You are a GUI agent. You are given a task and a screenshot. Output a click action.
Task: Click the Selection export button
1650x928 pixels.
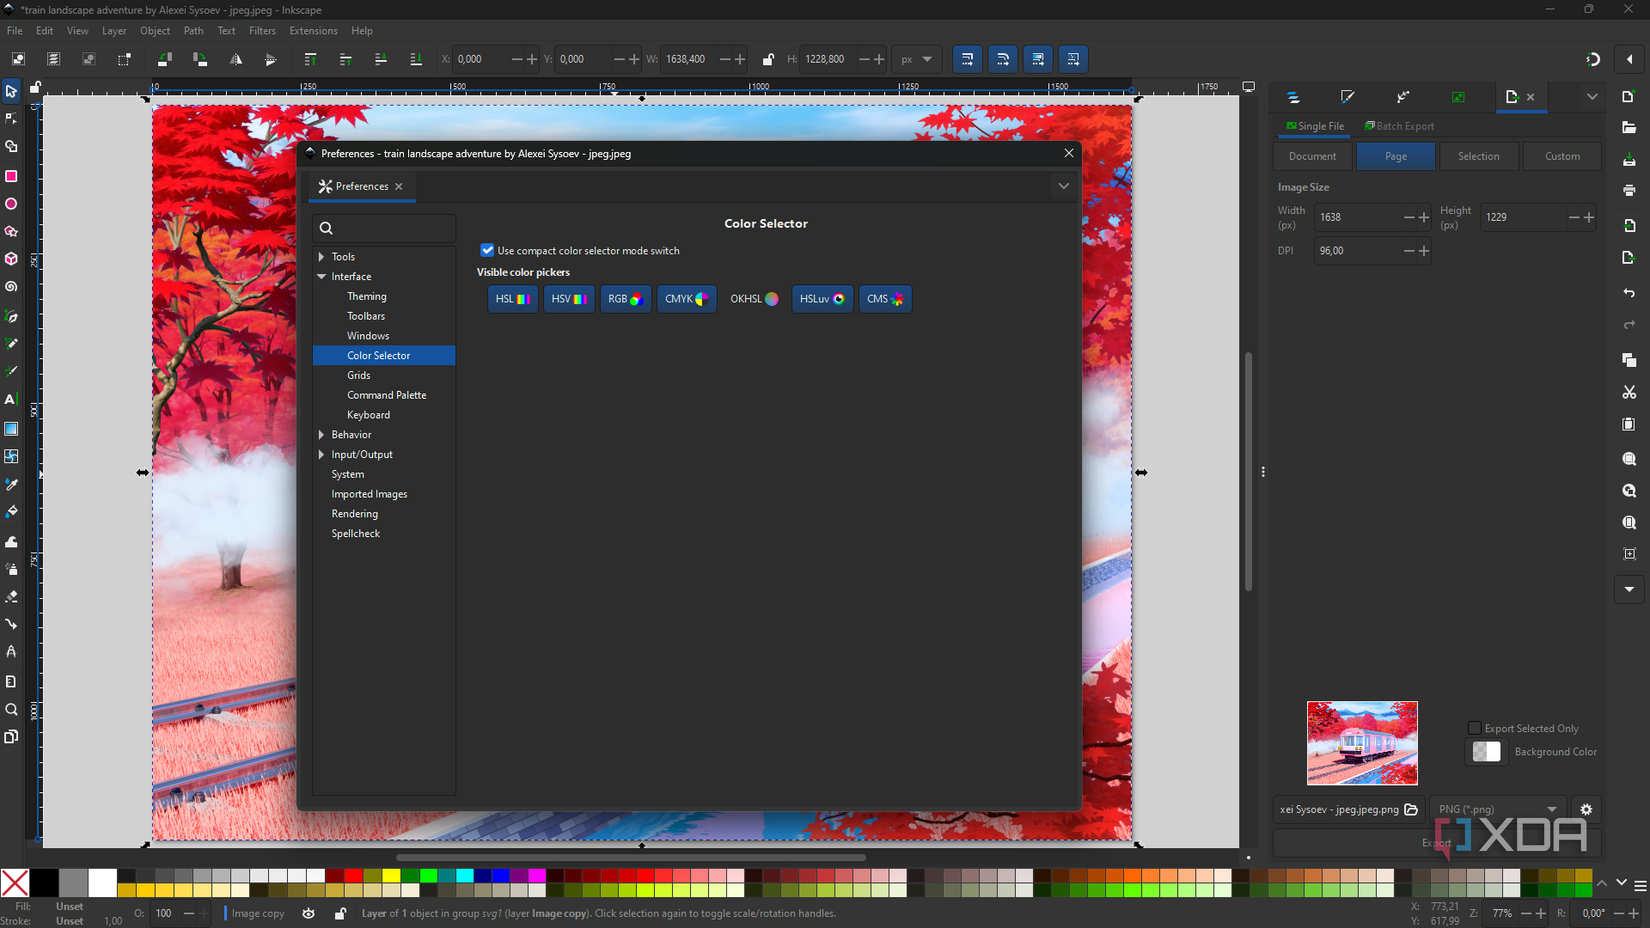pos(1478,156)
